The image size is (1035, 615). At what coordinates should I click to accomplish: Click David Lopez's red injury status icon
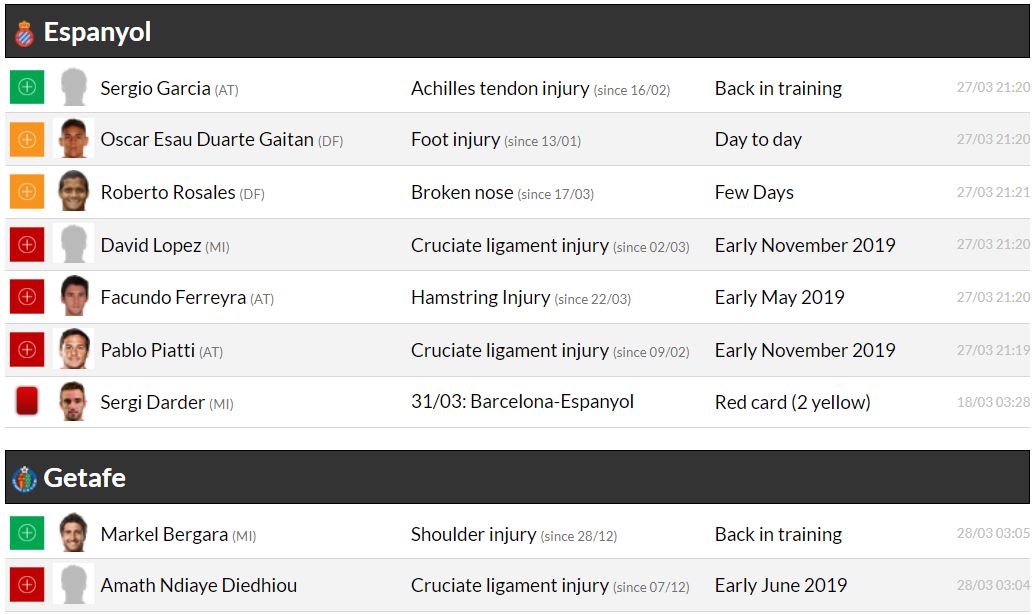pos(27,245)
